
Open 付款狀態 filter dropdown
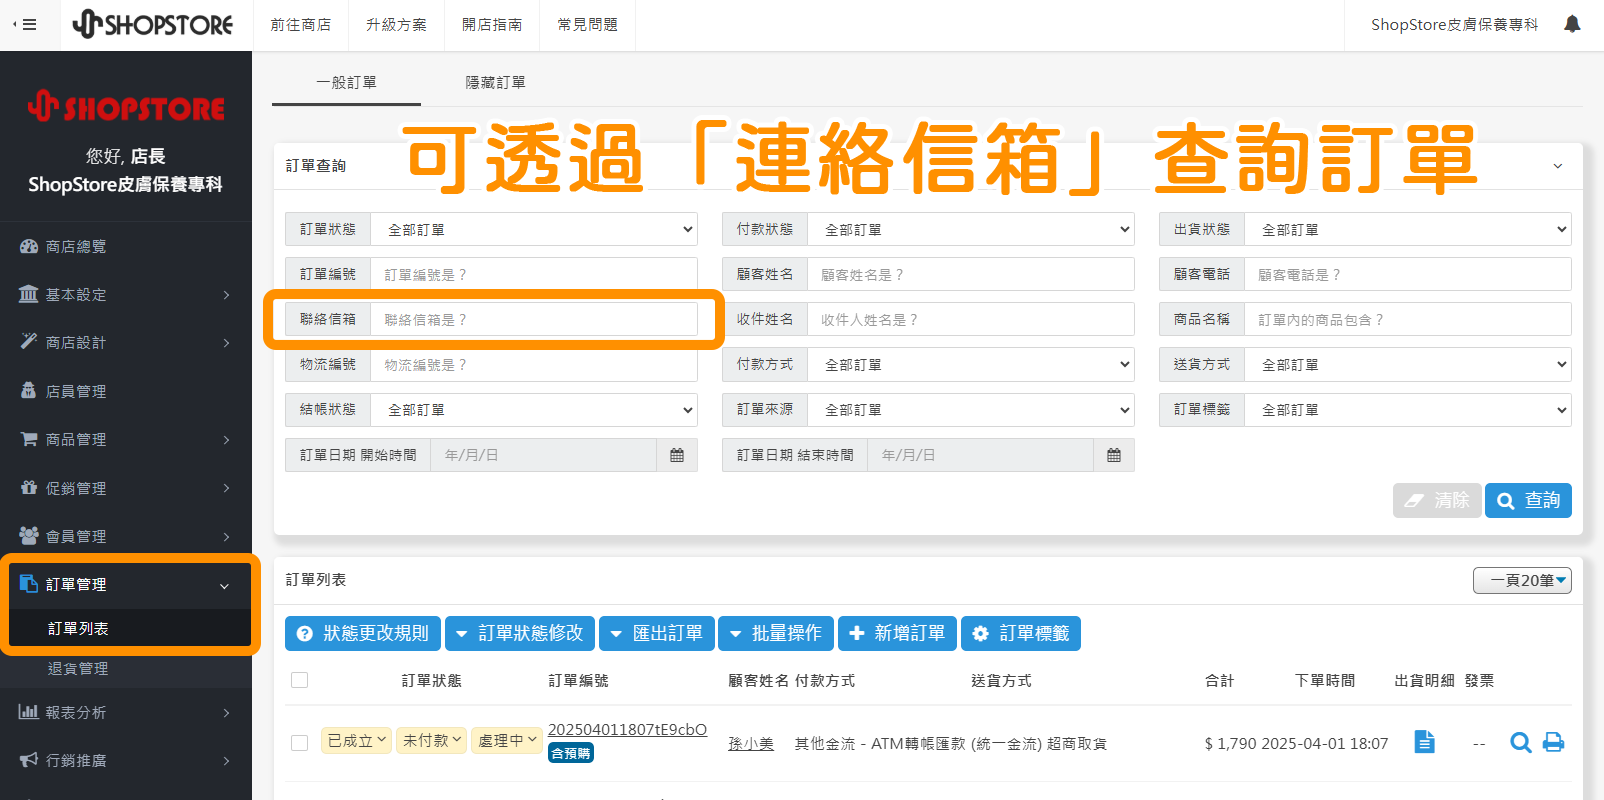[x=971, y=229]
